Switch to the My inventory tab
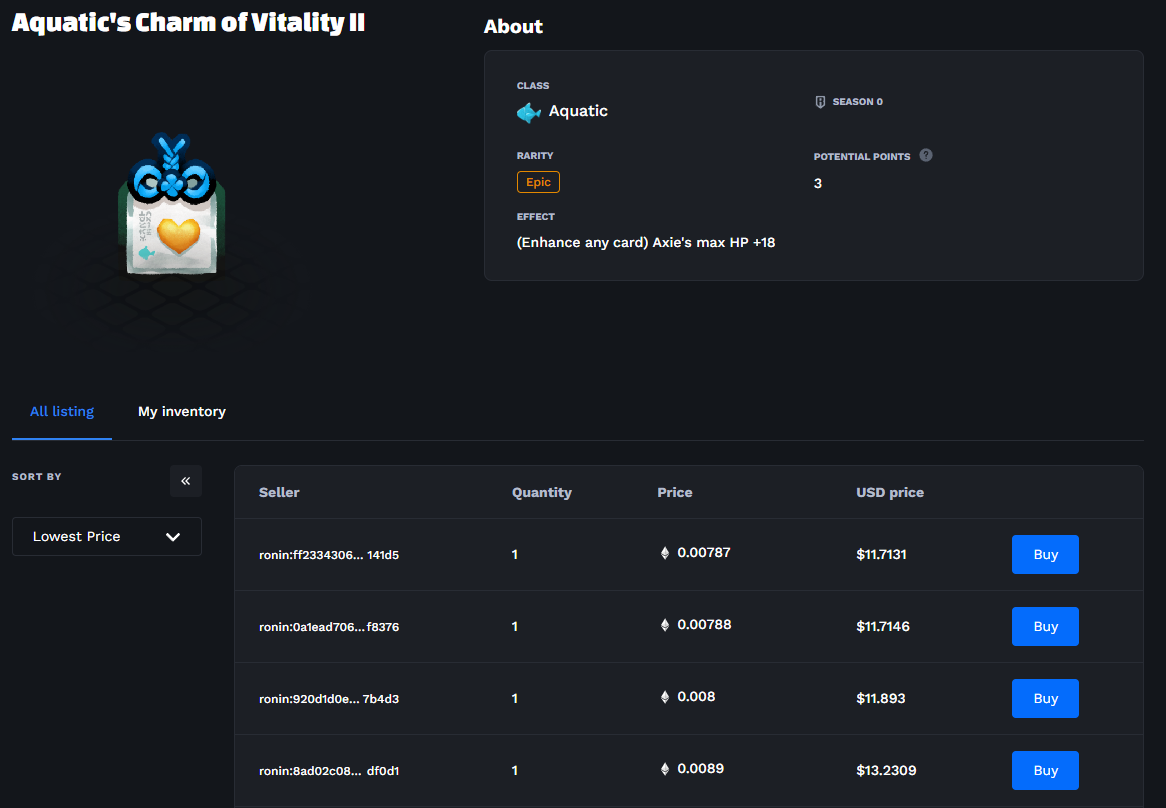 [181, 412]
